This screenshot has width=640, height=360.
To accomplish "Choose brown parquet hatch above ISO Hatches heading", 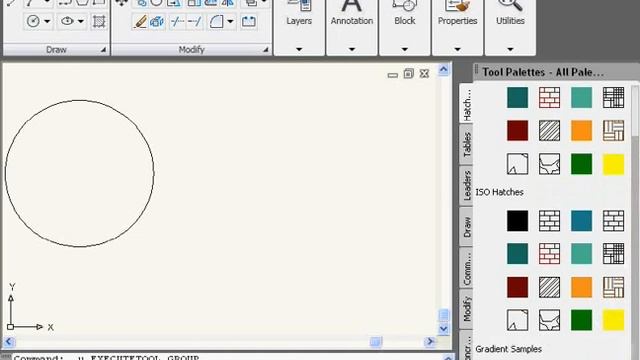I will tap(613, 131).
